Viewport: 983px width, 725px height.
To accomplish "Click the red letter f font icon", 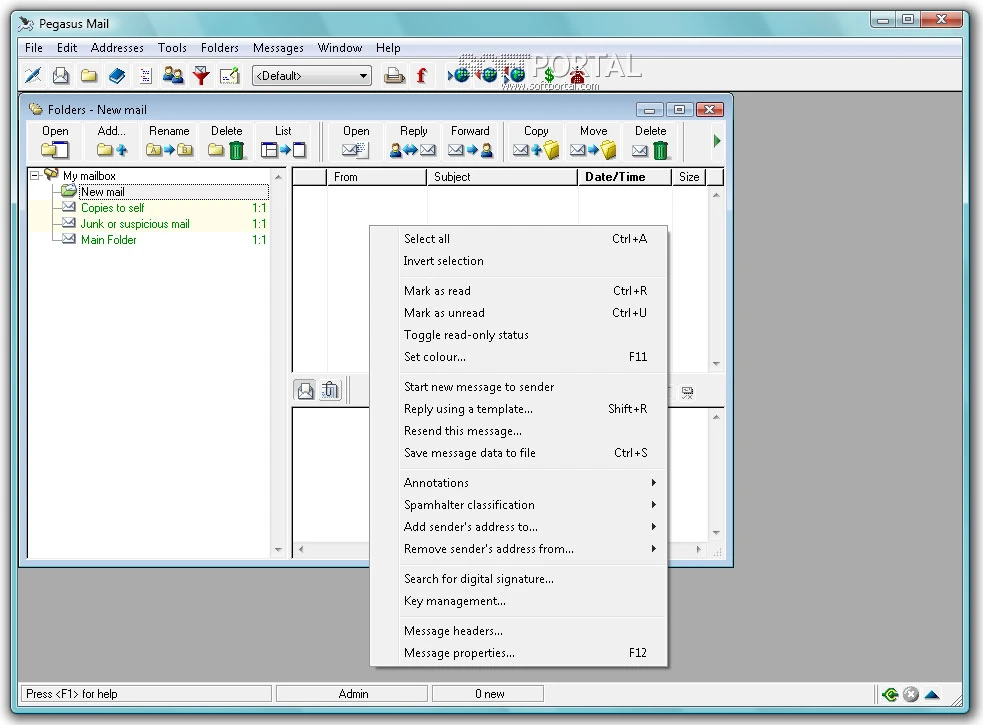I will click(x=421, y=75).
